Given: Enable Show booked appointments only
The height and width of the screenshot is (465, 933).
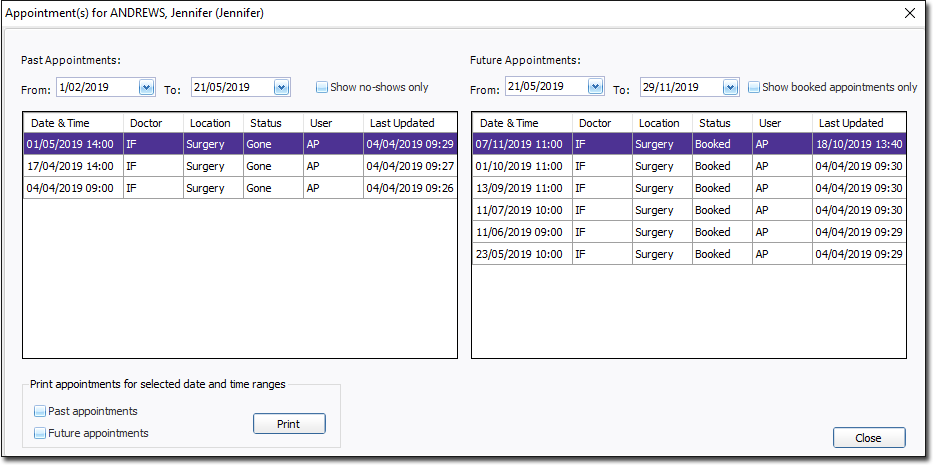Looking at the screenshot, I should [754, 87].
